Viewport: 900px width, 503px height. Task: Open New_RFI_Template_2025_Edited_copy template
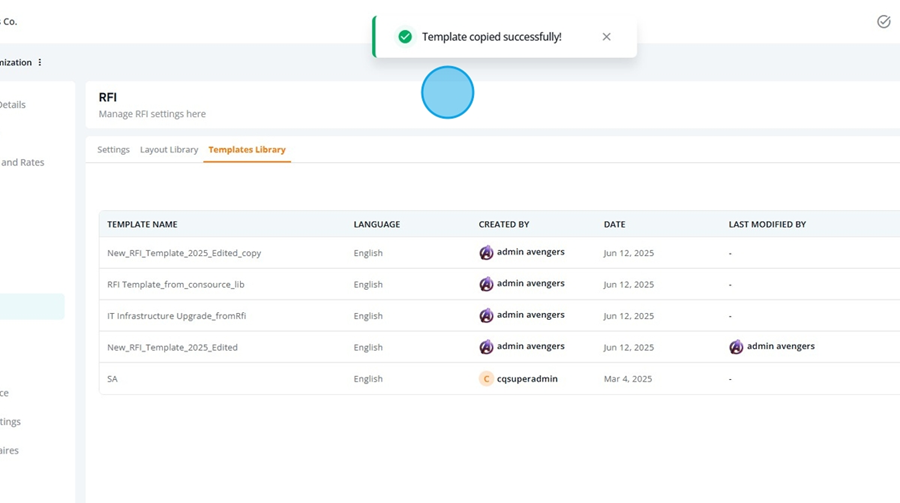tap(184, 253)
